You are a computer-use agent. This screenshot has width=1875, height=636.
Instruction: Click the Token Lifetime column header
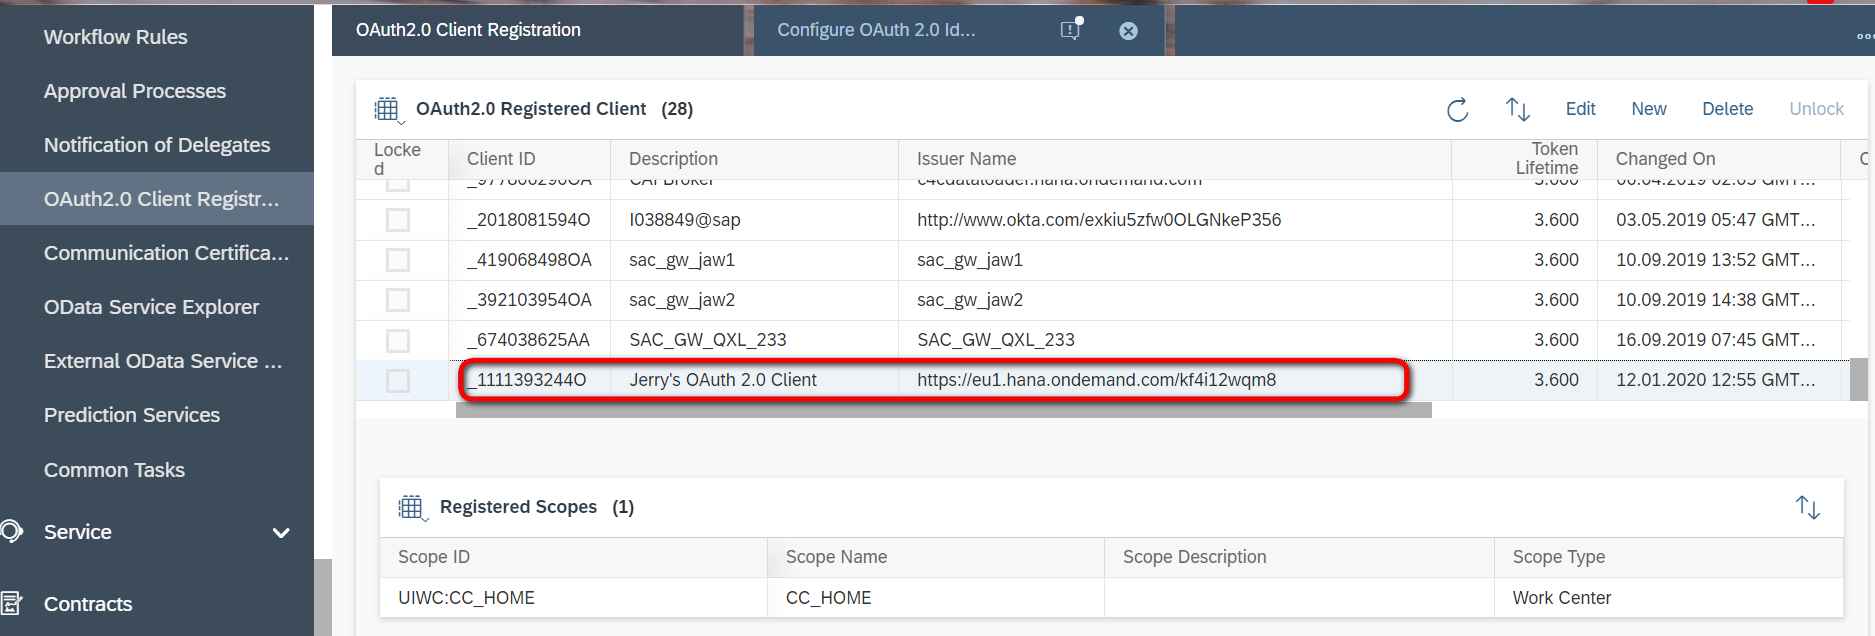point(1524,159)
